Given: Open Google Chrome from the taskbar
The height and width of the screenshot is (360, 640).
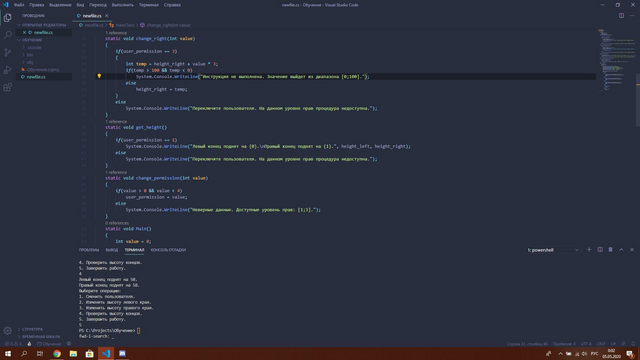Looking at the screenshot, I should coord(57,353).
